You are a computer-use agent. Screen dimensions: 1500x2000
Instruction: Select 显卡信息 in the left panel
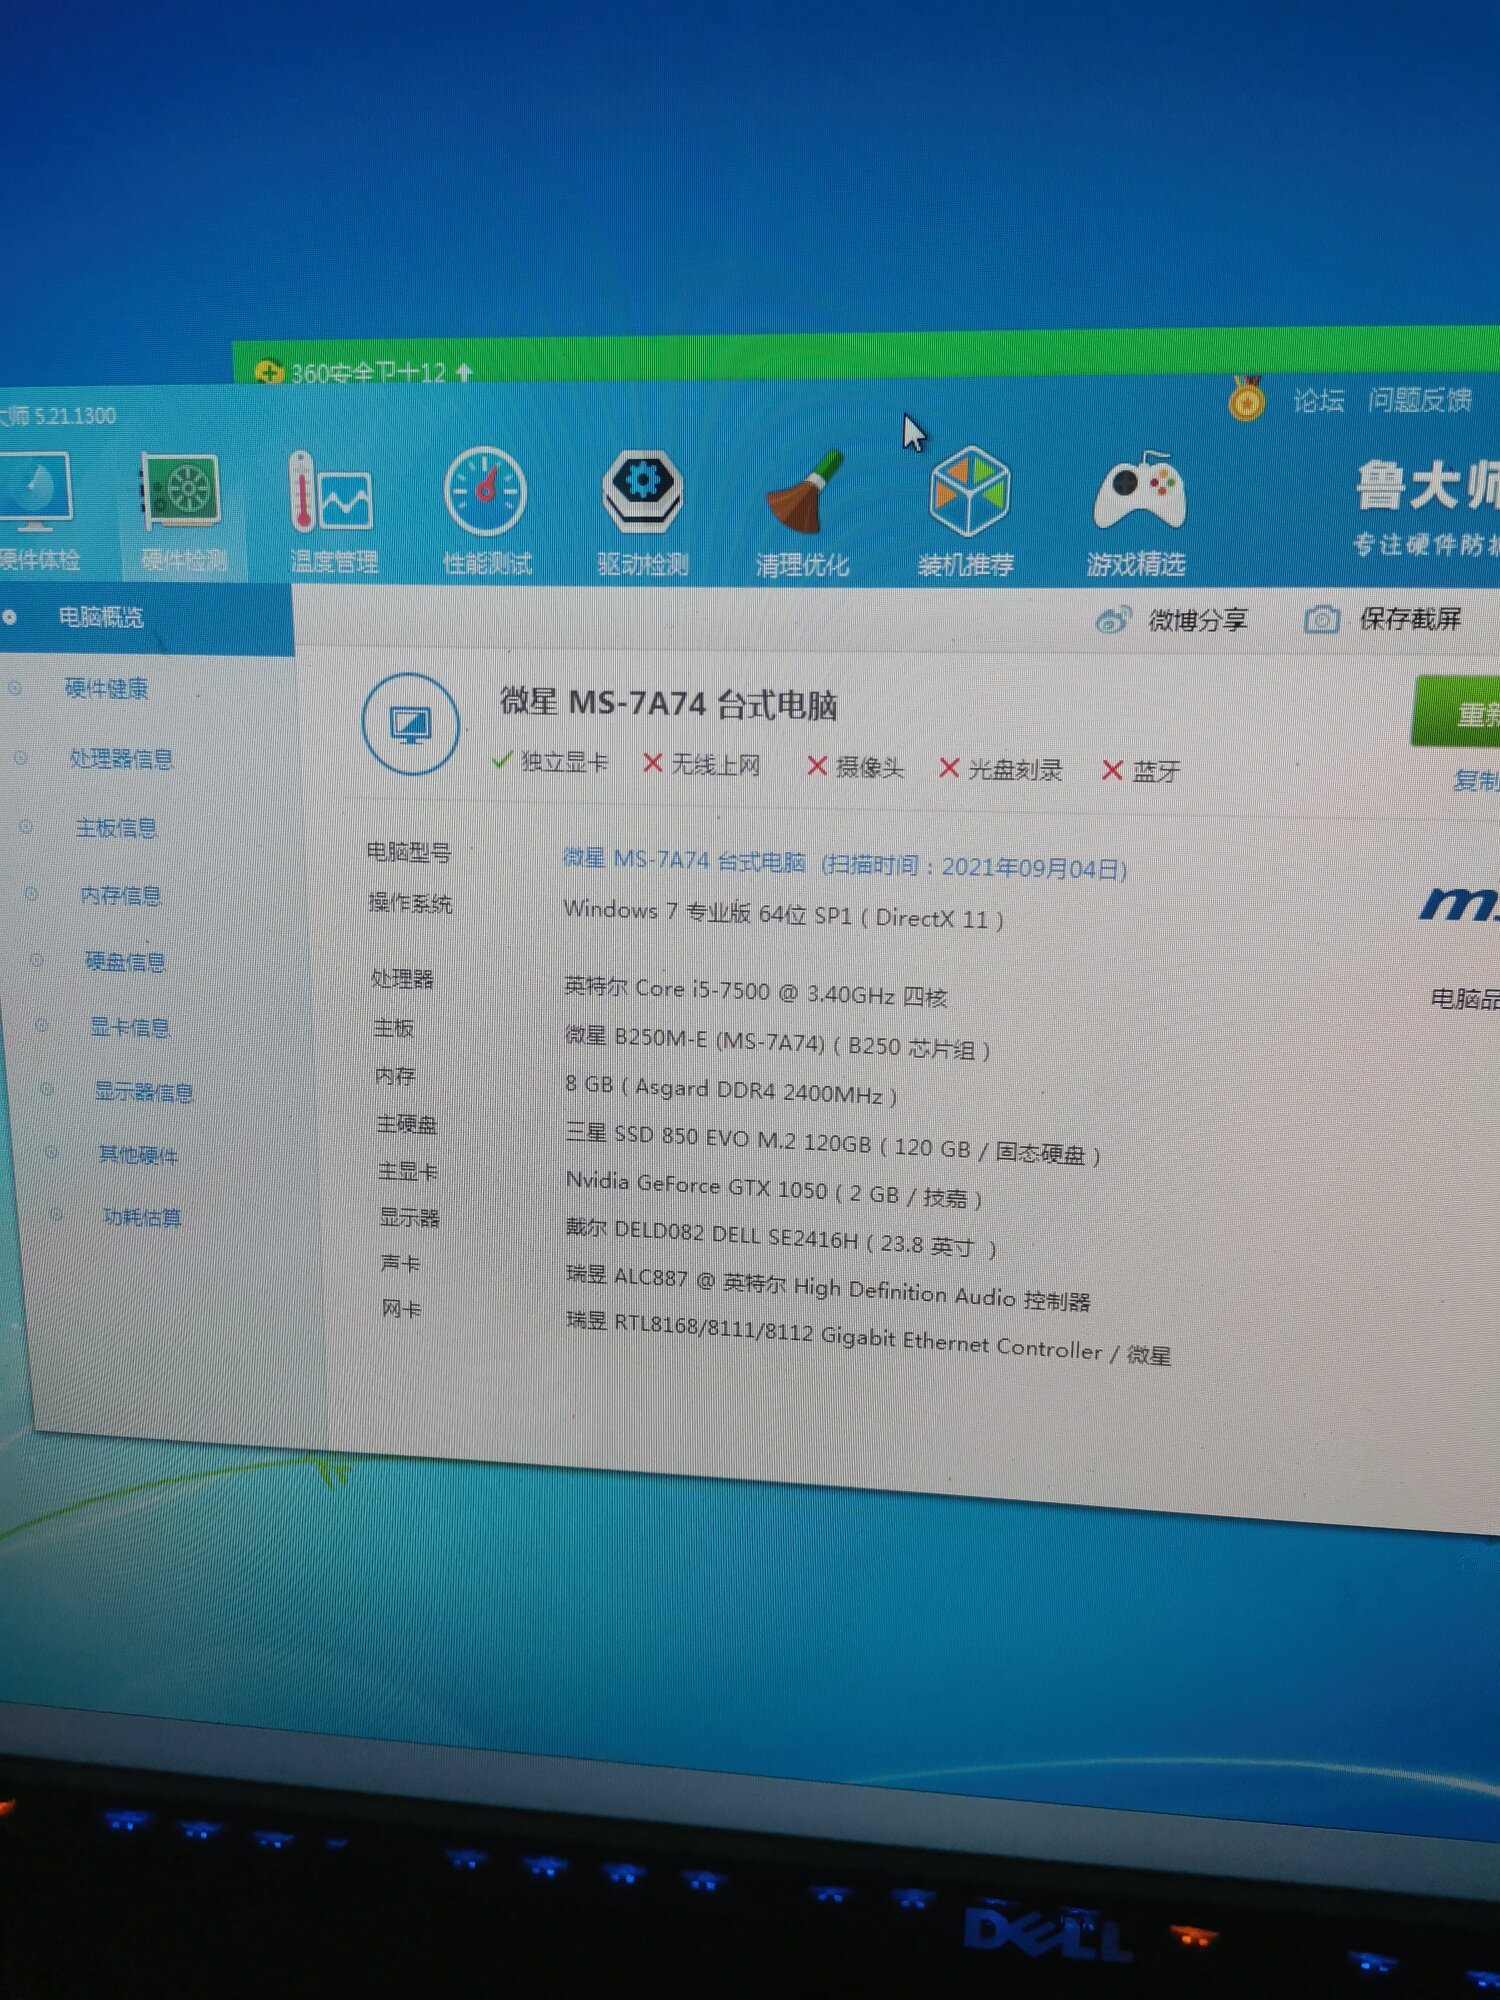(129, 1027)
